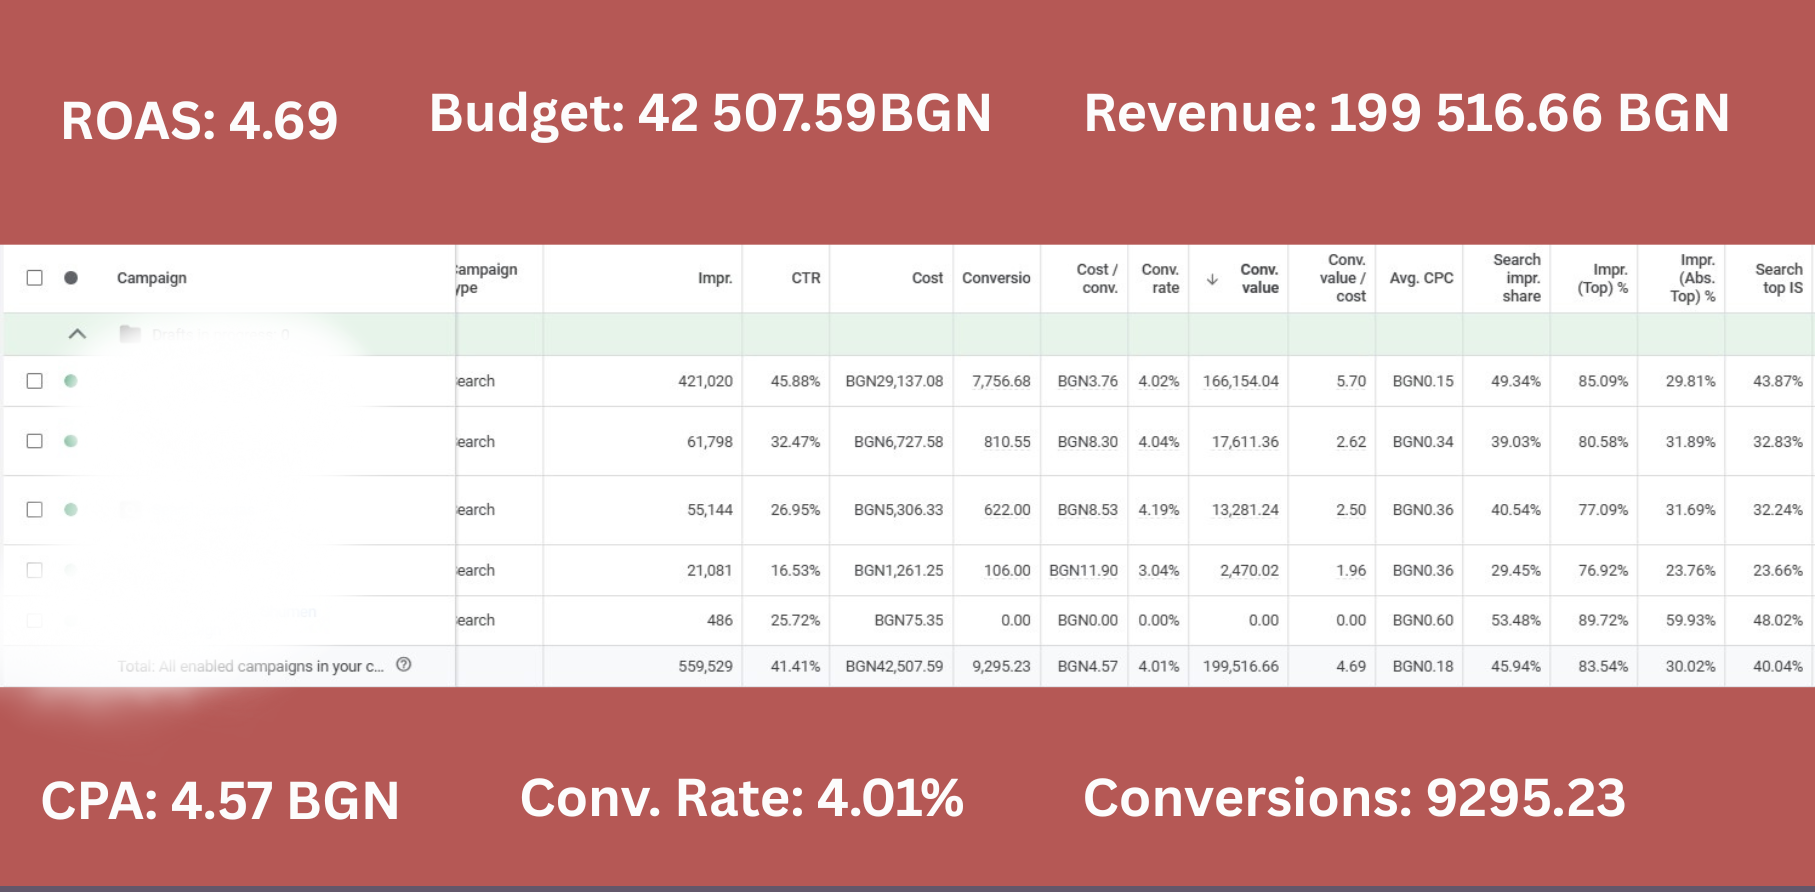
Task: Sort by the Cost column header
Action: [927, 278]
